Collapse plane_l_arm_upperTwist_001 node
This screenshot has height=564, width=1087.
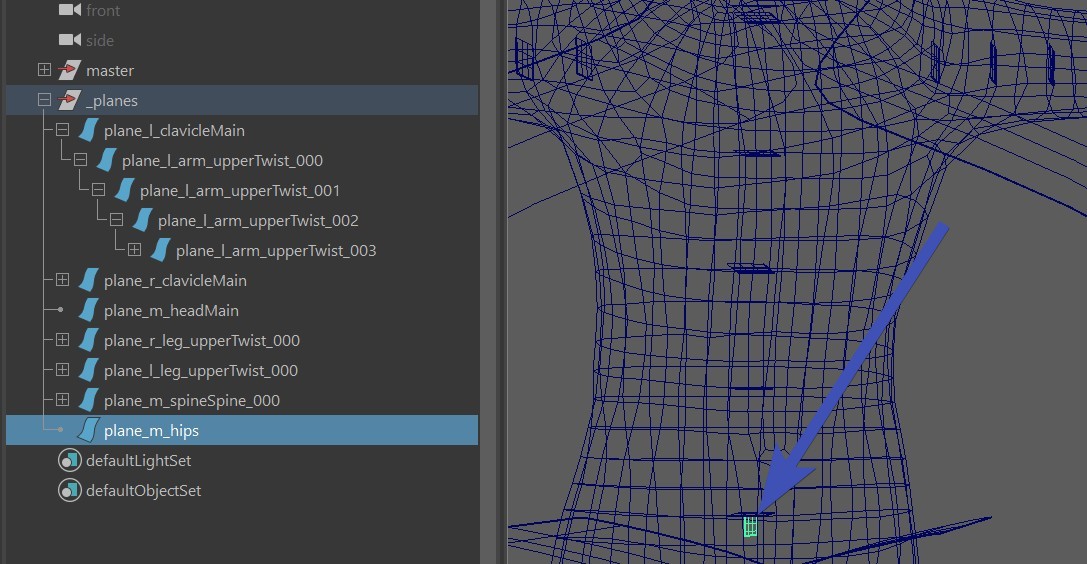tap(98, 190)
